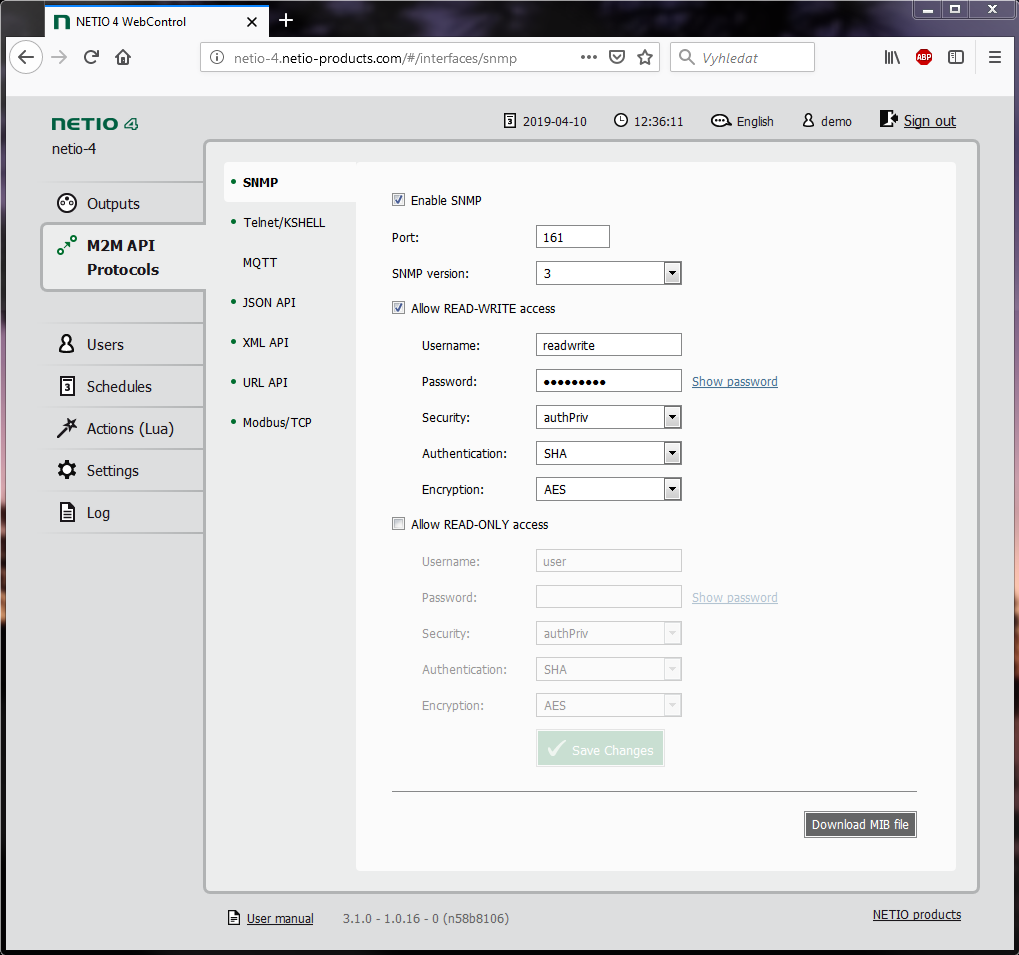Switch to the MQTT tab

click(x=260, y=262)
